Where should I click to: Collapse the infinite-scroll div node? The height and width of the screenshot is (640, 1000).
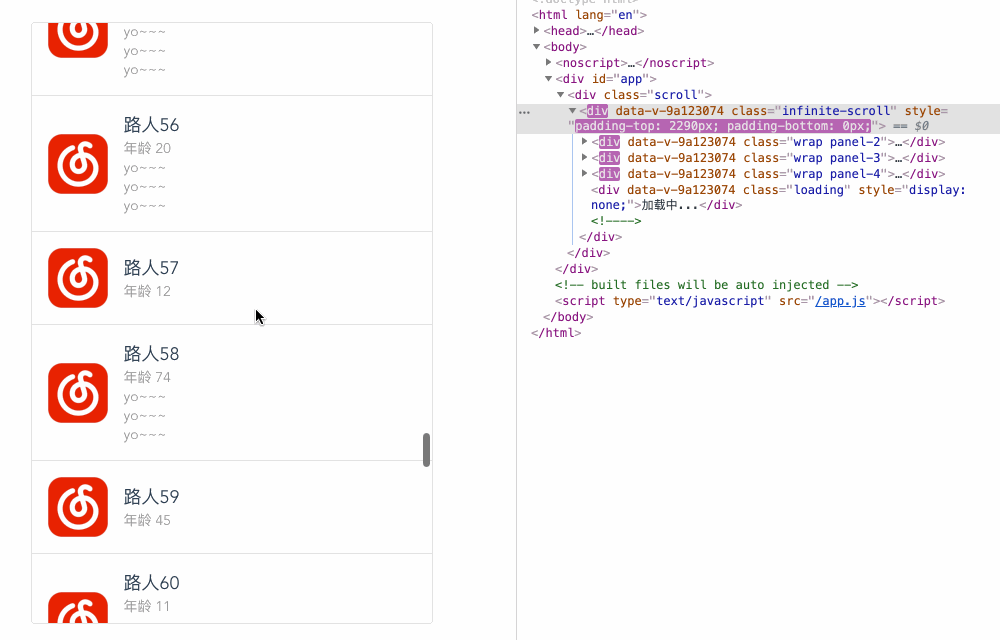tap(573, 110)
